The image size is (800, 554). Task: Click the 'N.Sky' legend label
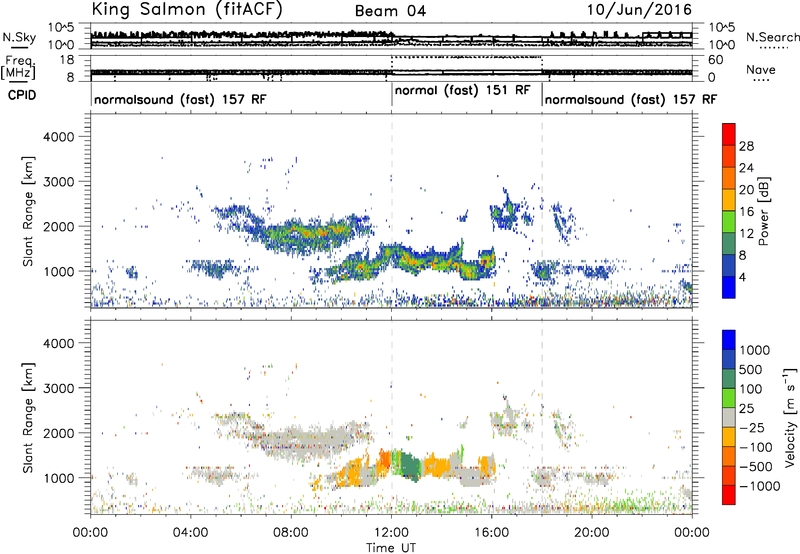pyautogui.click(x=19, y=37)
